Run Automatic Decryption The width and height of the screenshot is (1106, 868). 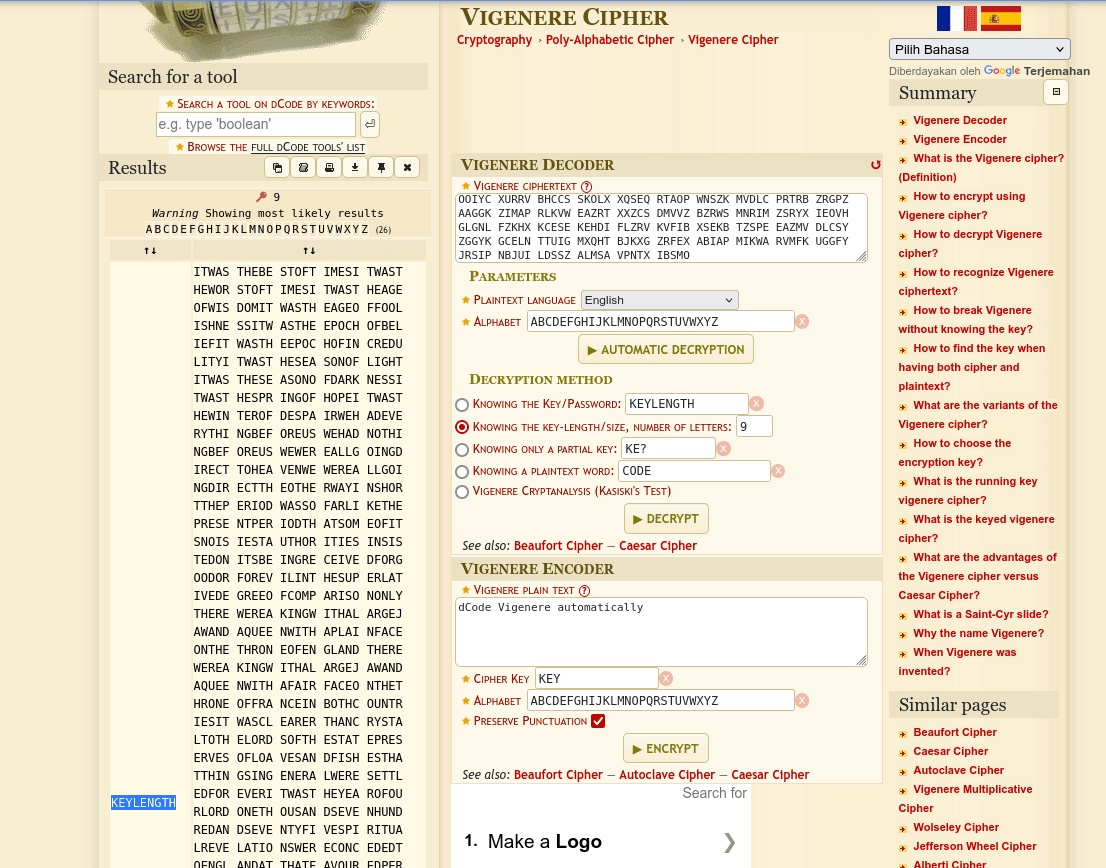[665, 349]
